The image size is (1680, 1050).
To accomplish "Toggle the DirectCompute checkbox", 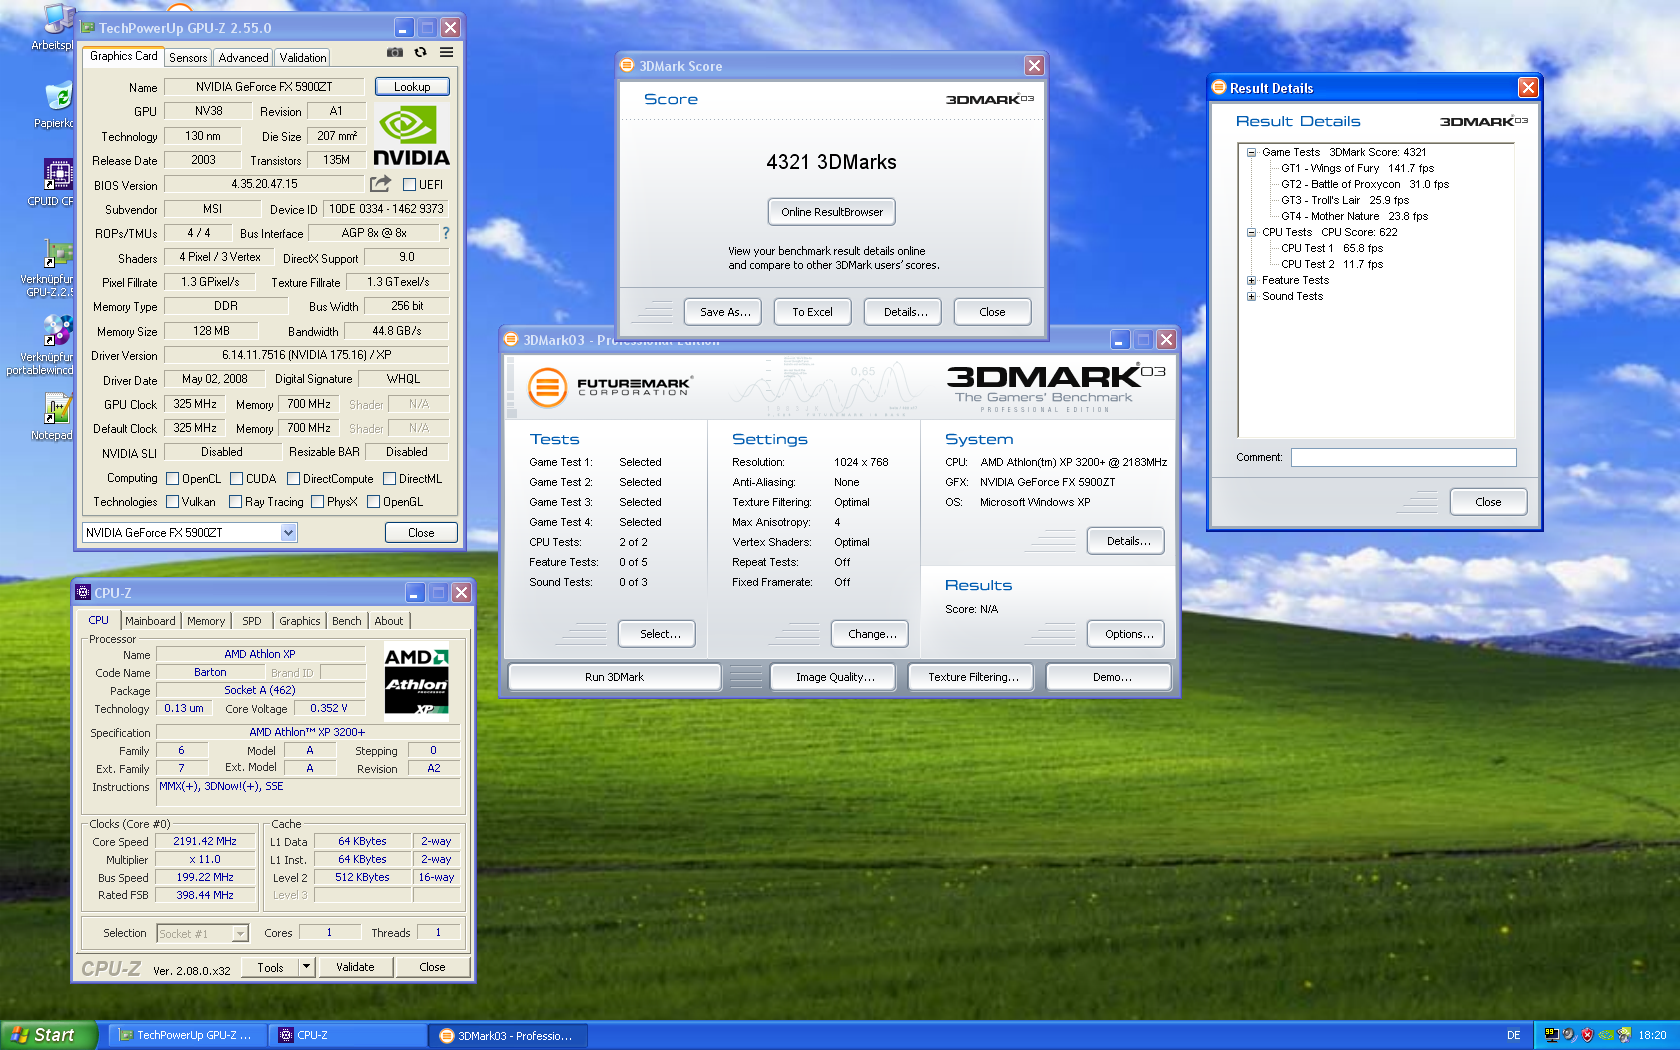I will [294, 479].
